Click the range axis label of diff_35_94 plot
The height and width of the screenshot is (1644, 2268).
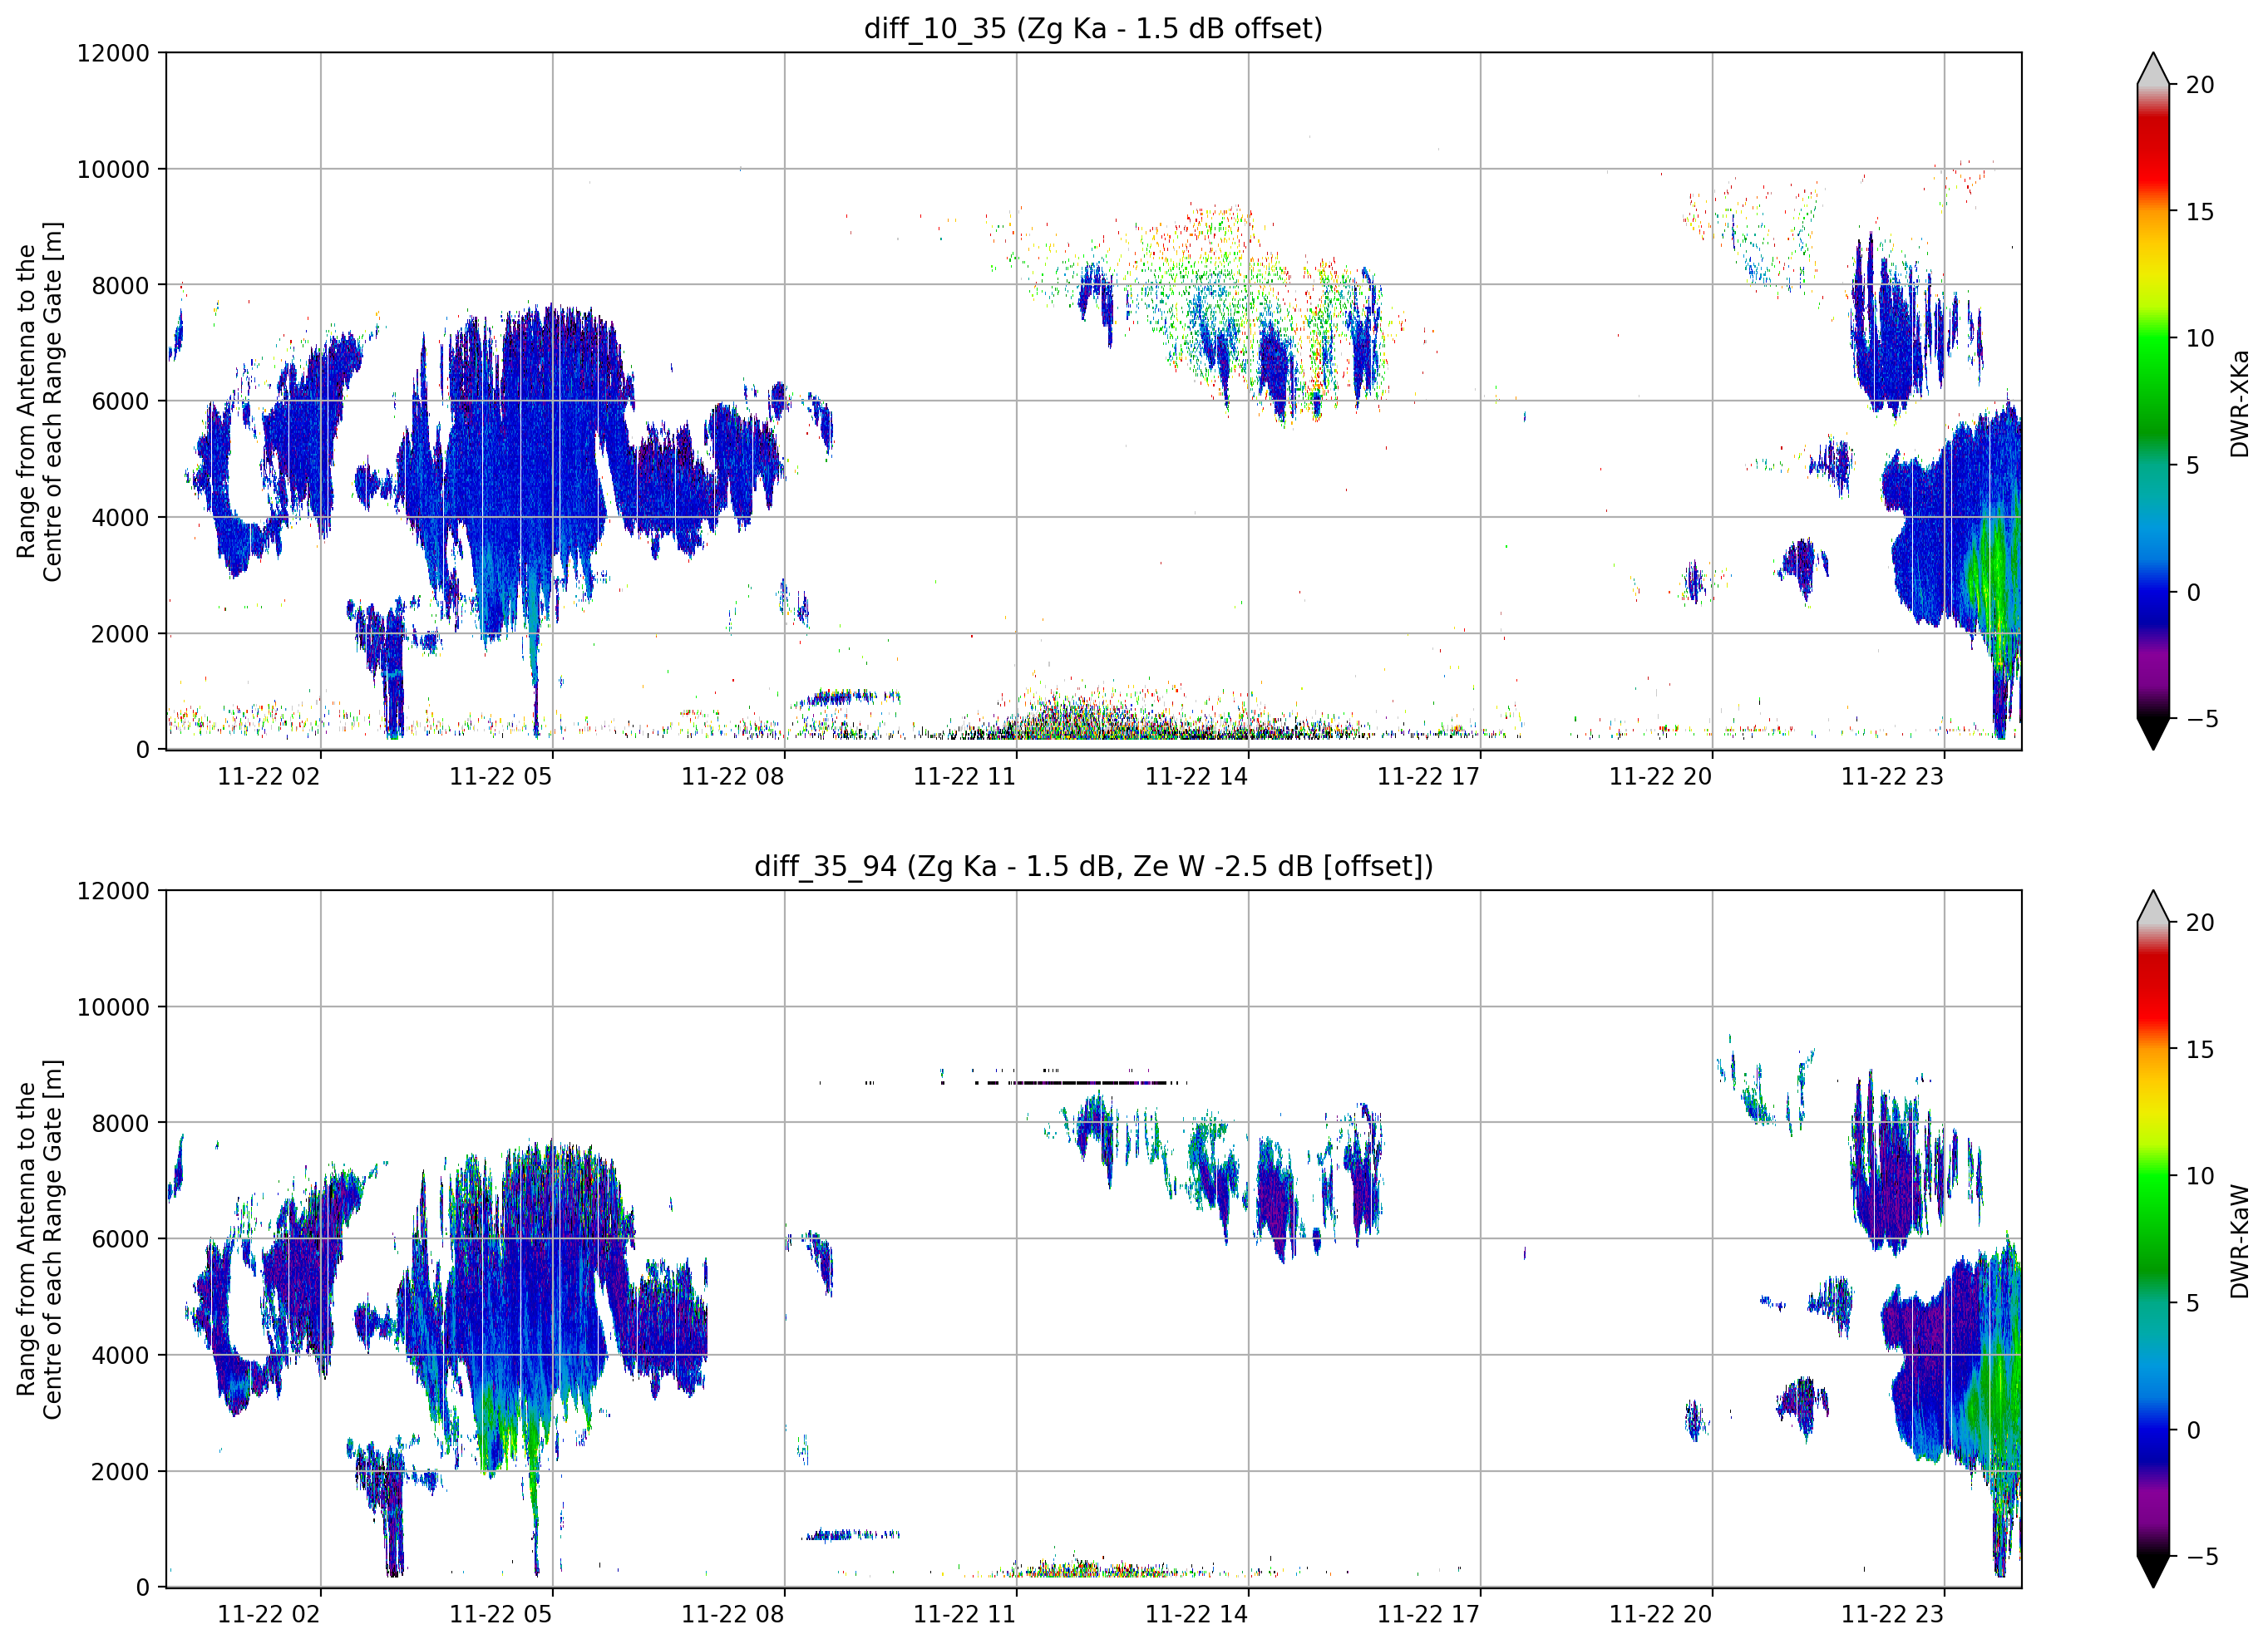pyautogui.click(x=39, y=1239)
